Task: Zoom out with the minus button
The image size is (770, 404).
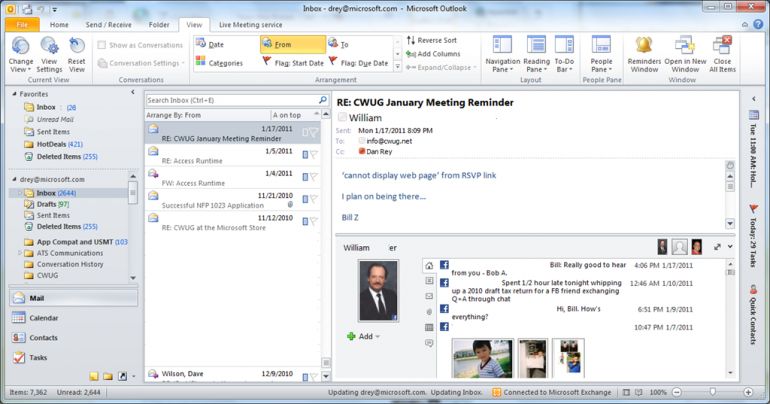Action: 677,392
